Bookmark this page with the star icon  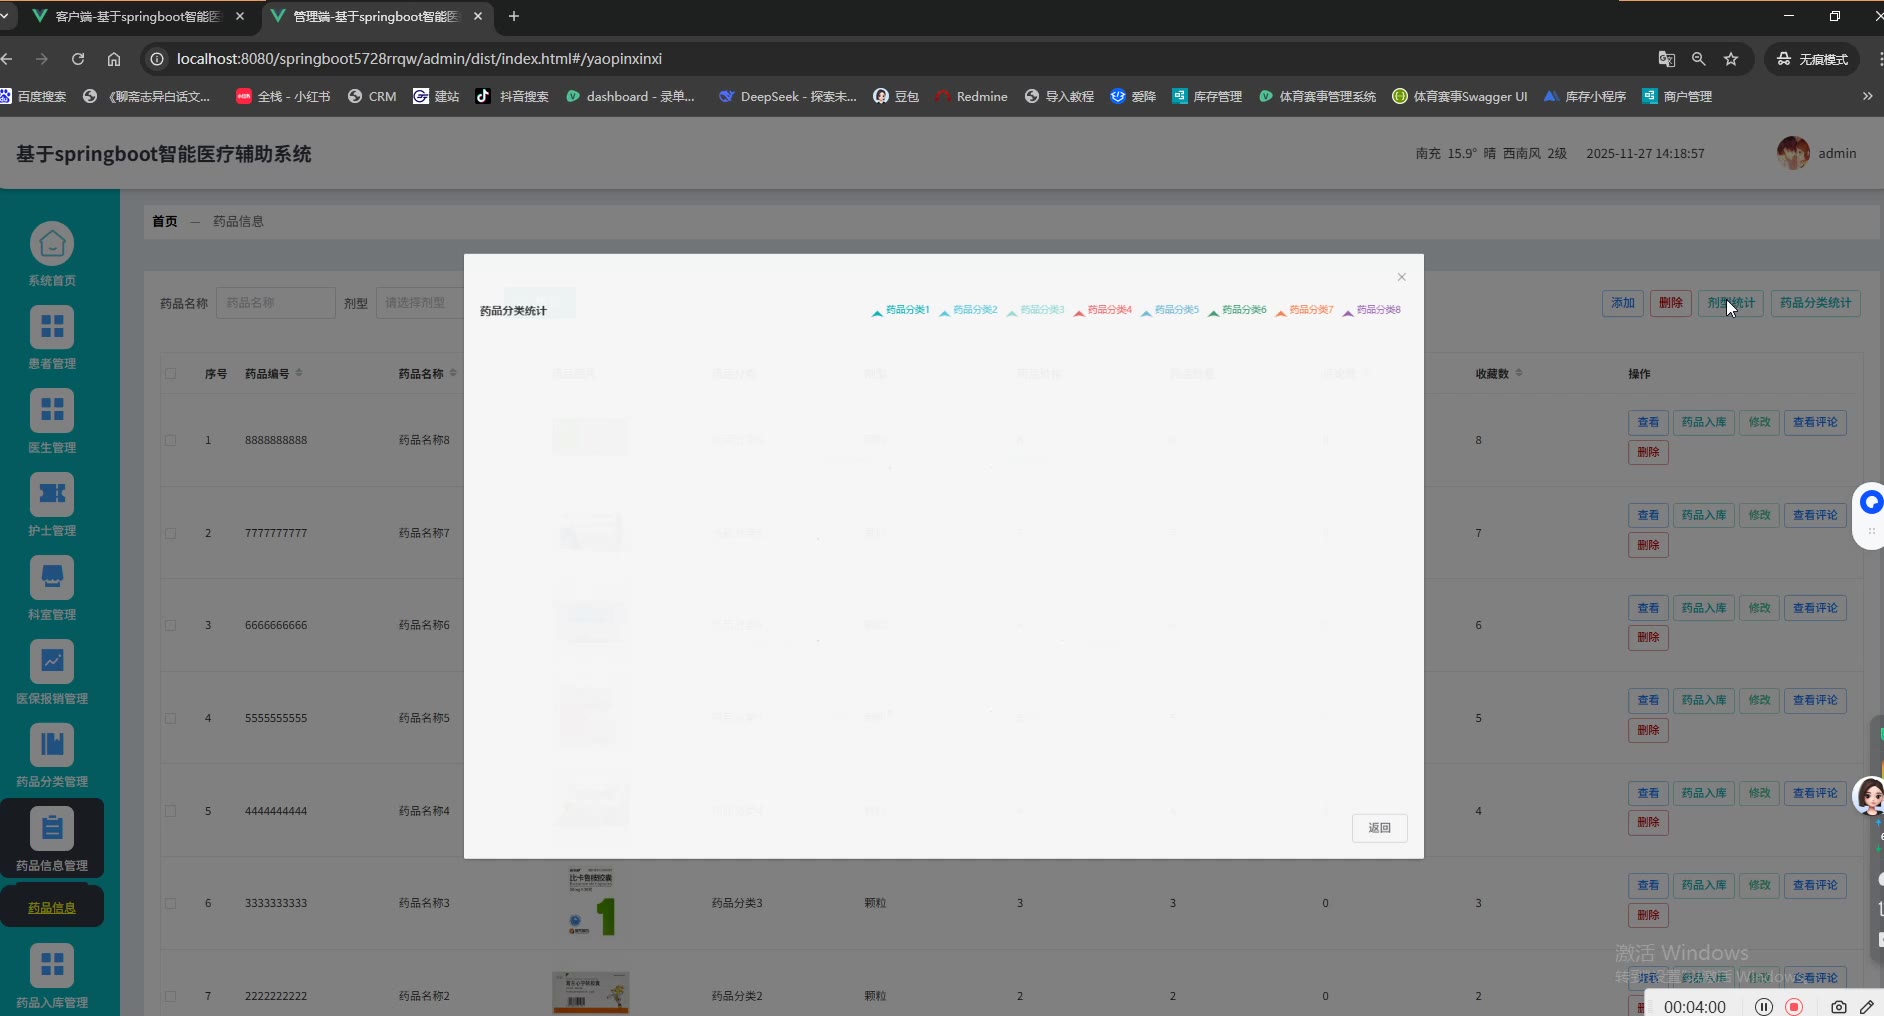pyautogui.click(x=1731, y=59)
